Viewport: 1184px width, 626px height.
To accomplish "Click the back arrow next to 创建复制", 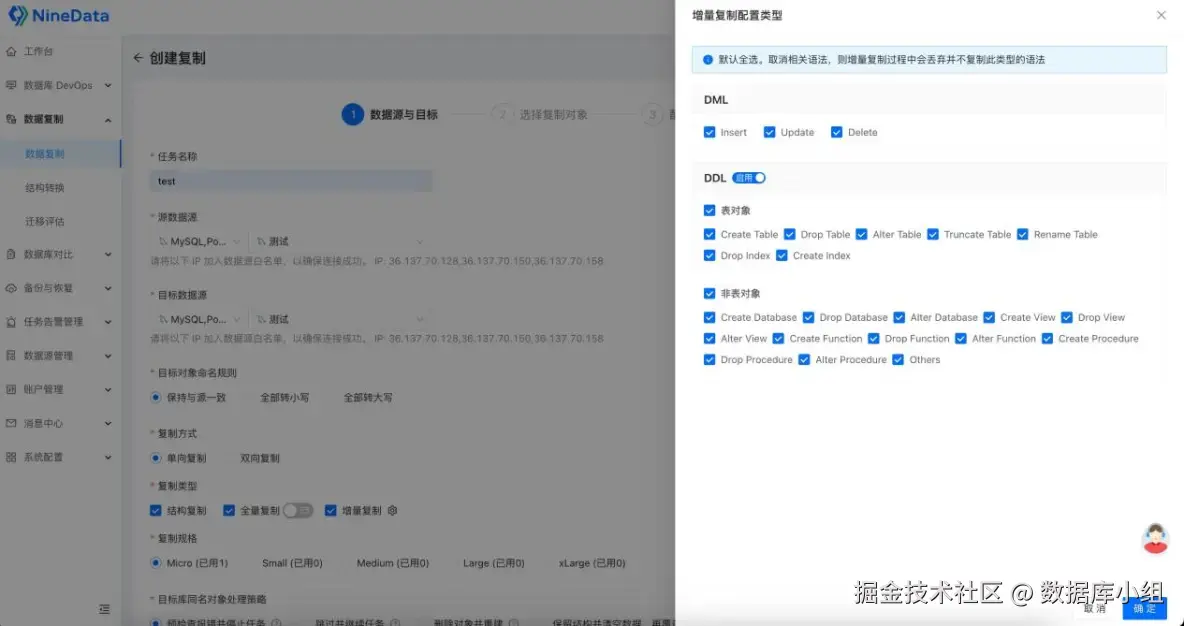I will 137,57.
